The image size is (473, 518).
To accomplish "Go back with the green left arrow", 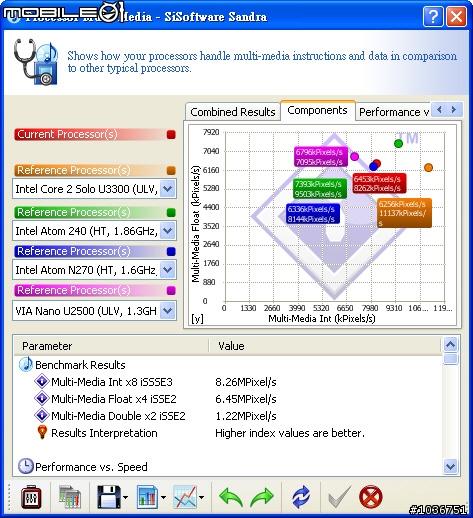I will point(231,497).
